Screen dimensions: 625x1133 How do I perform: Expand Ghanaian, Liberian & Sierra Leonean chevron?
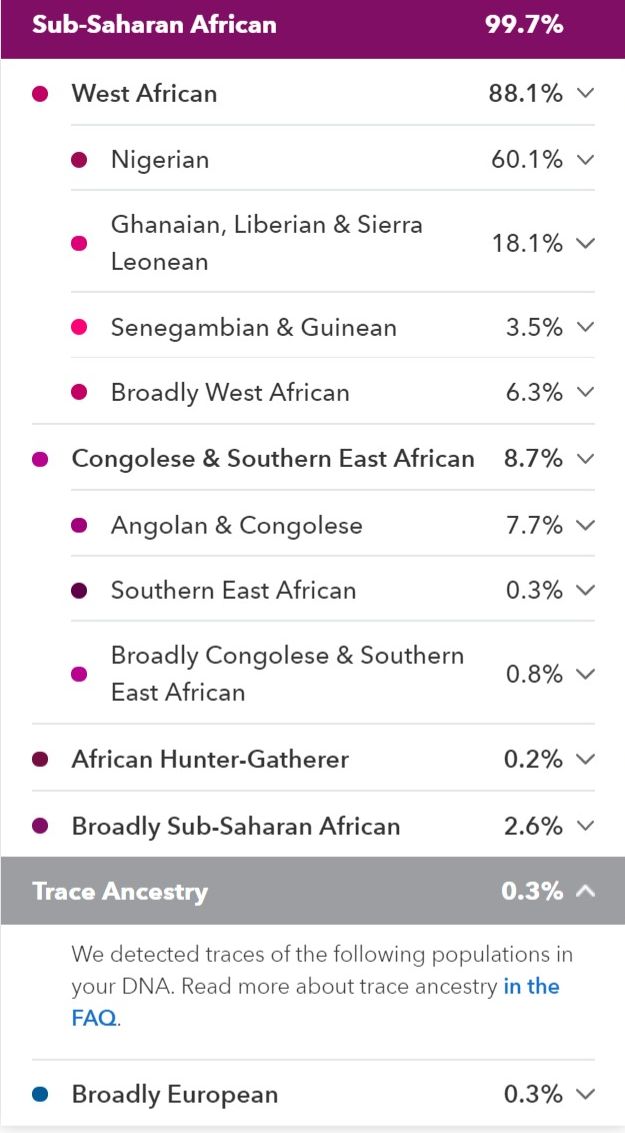tap(586, 243)
